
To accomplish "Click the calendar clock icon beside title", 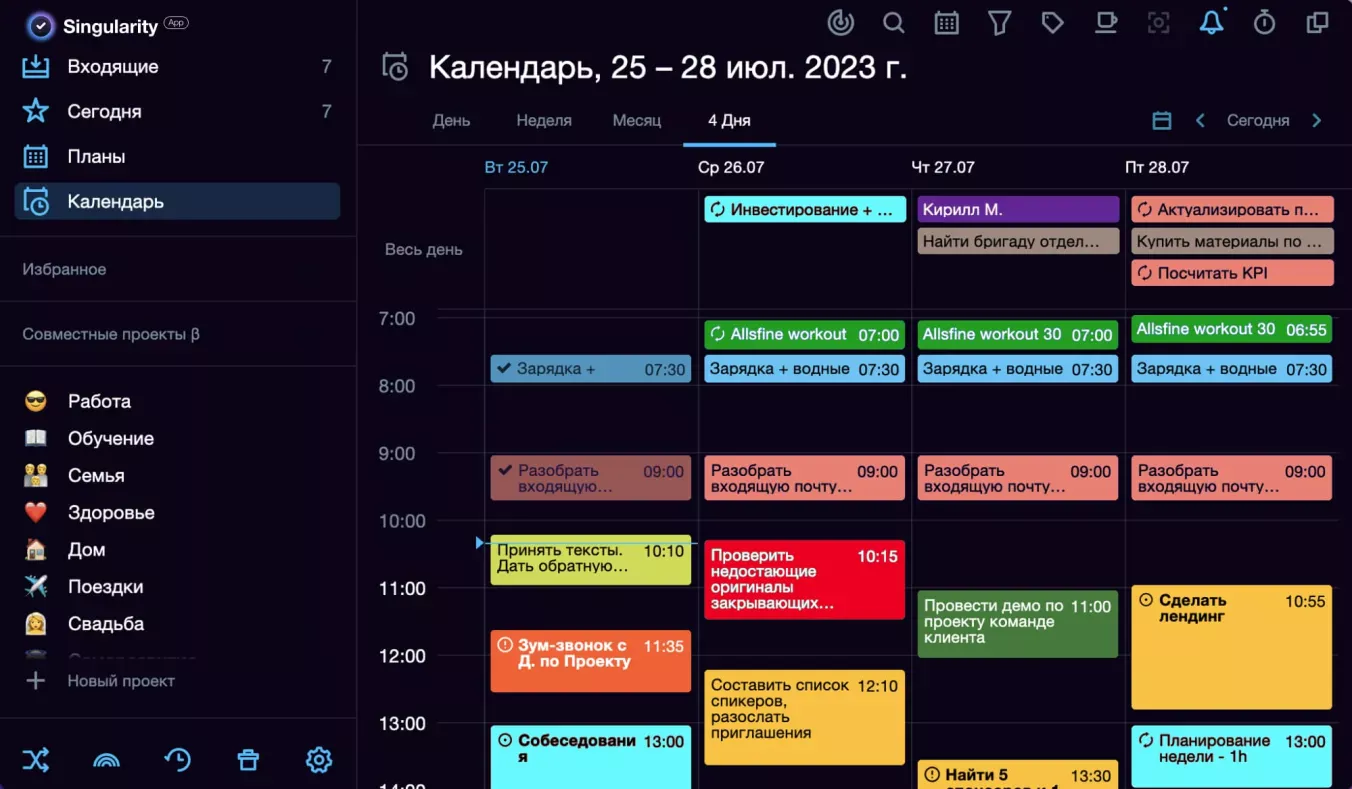I will tap(396, 67).
